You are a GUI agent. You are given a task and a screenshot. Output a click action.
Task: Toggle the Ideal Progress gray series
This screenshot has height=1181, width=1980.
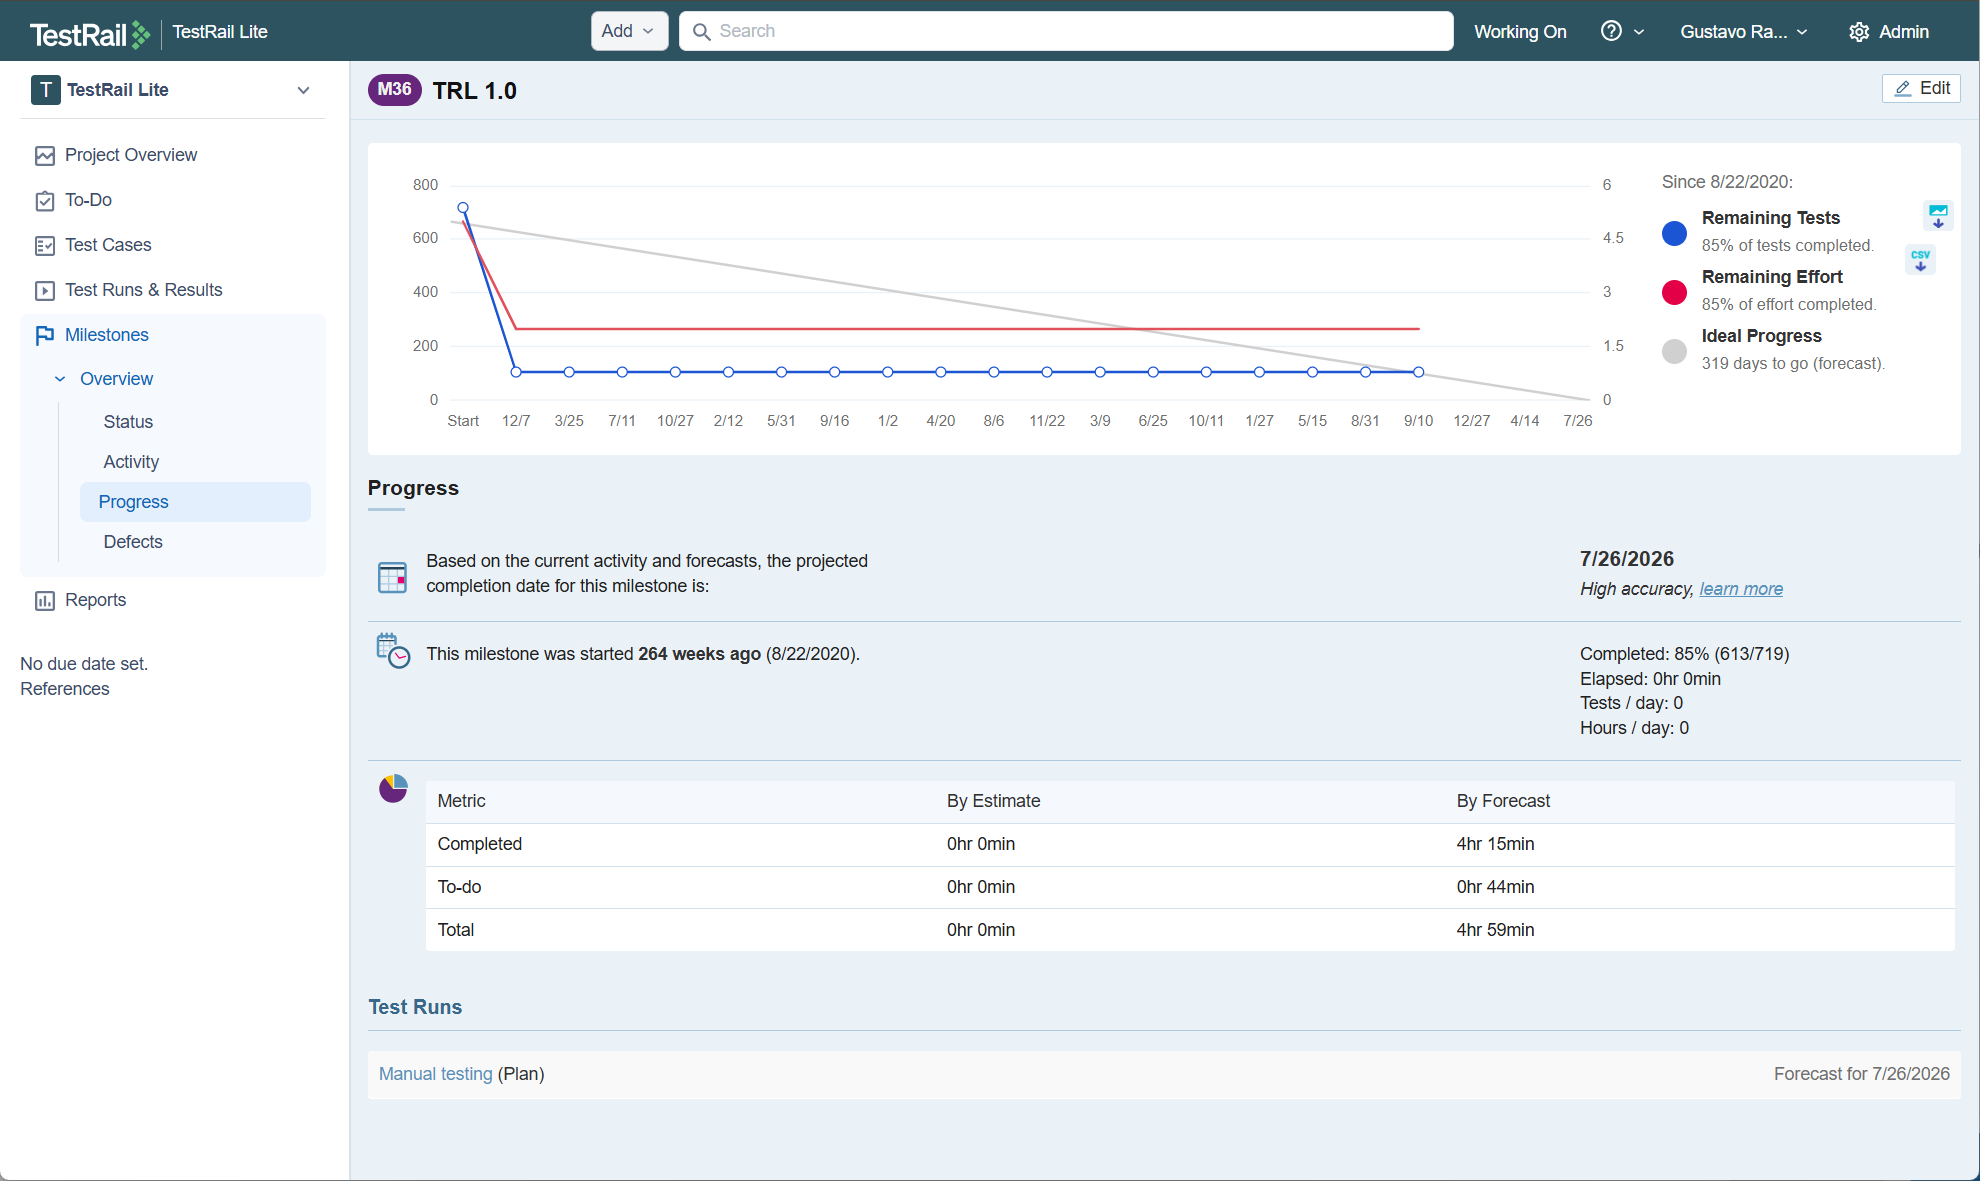point(1674,351)
